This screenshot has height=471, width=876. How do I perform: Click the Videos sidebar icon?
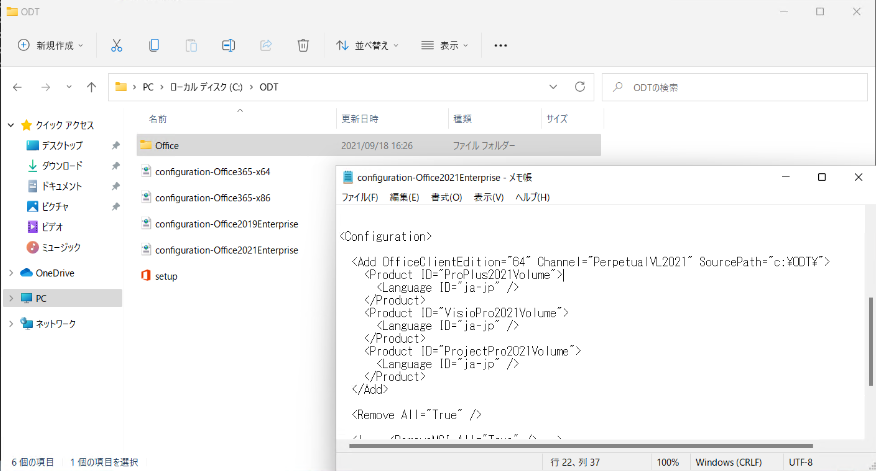(x=32, y=227)
